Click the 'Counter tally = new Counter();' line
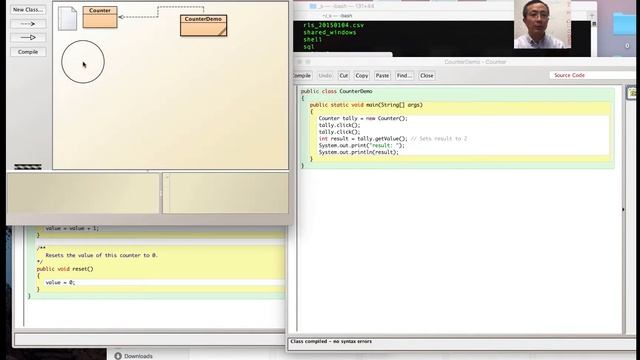640x360 pixels. (363, 118)
